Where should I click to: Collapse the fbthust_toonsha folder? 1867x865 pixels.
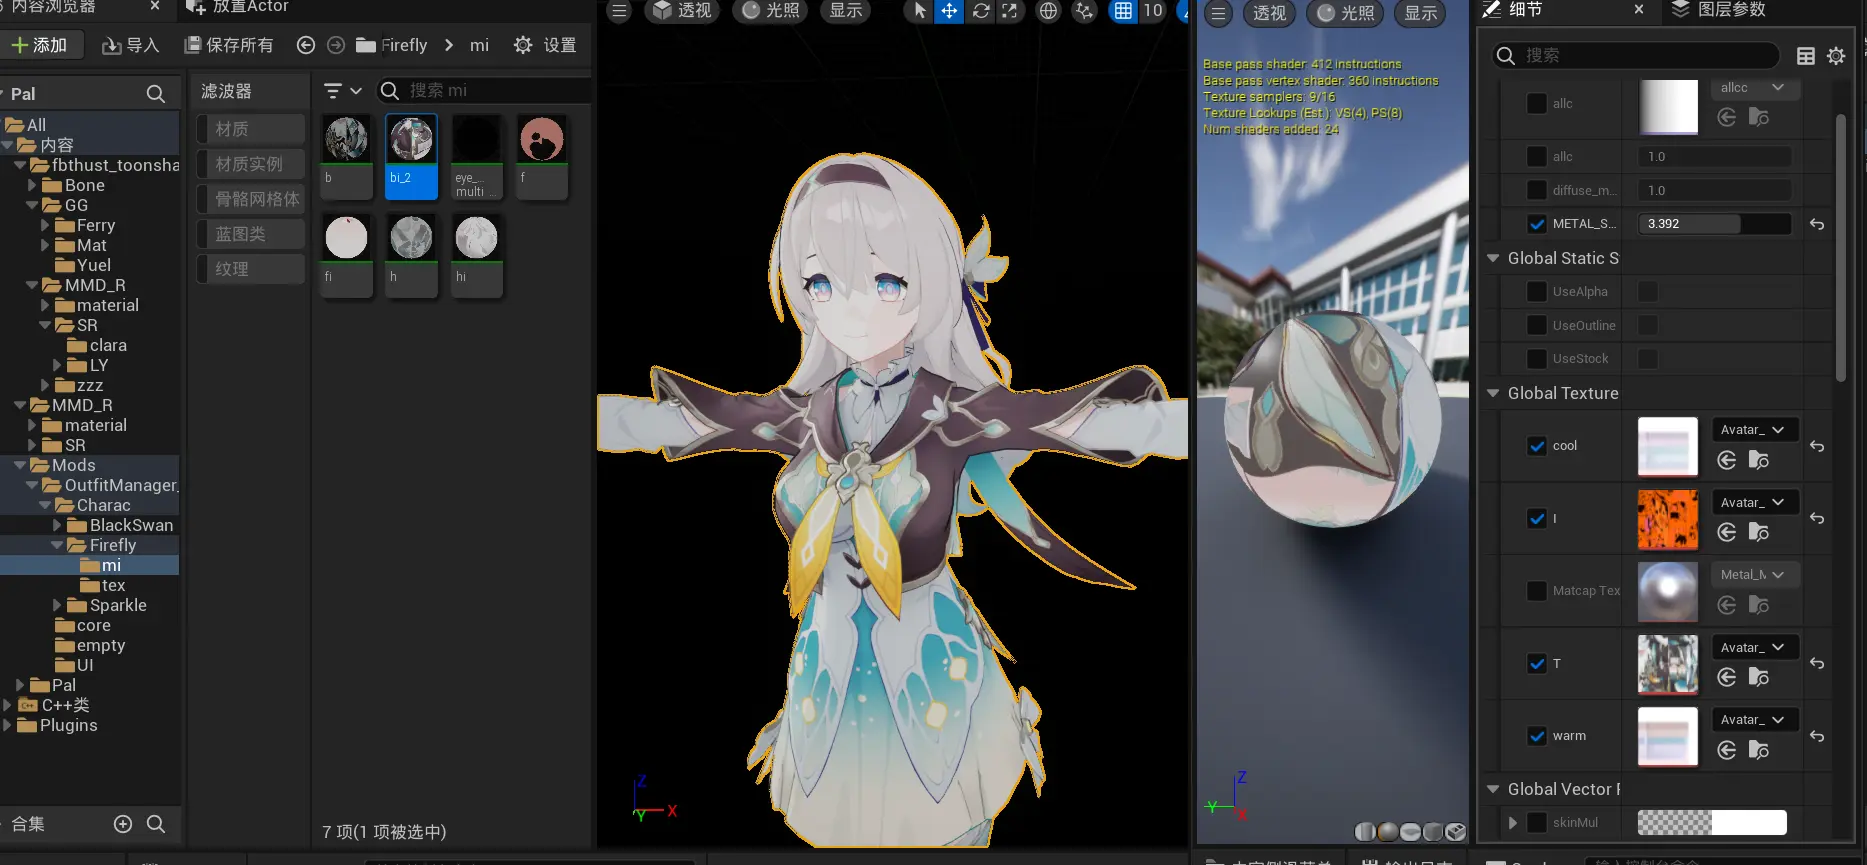[x=20, y=165]
